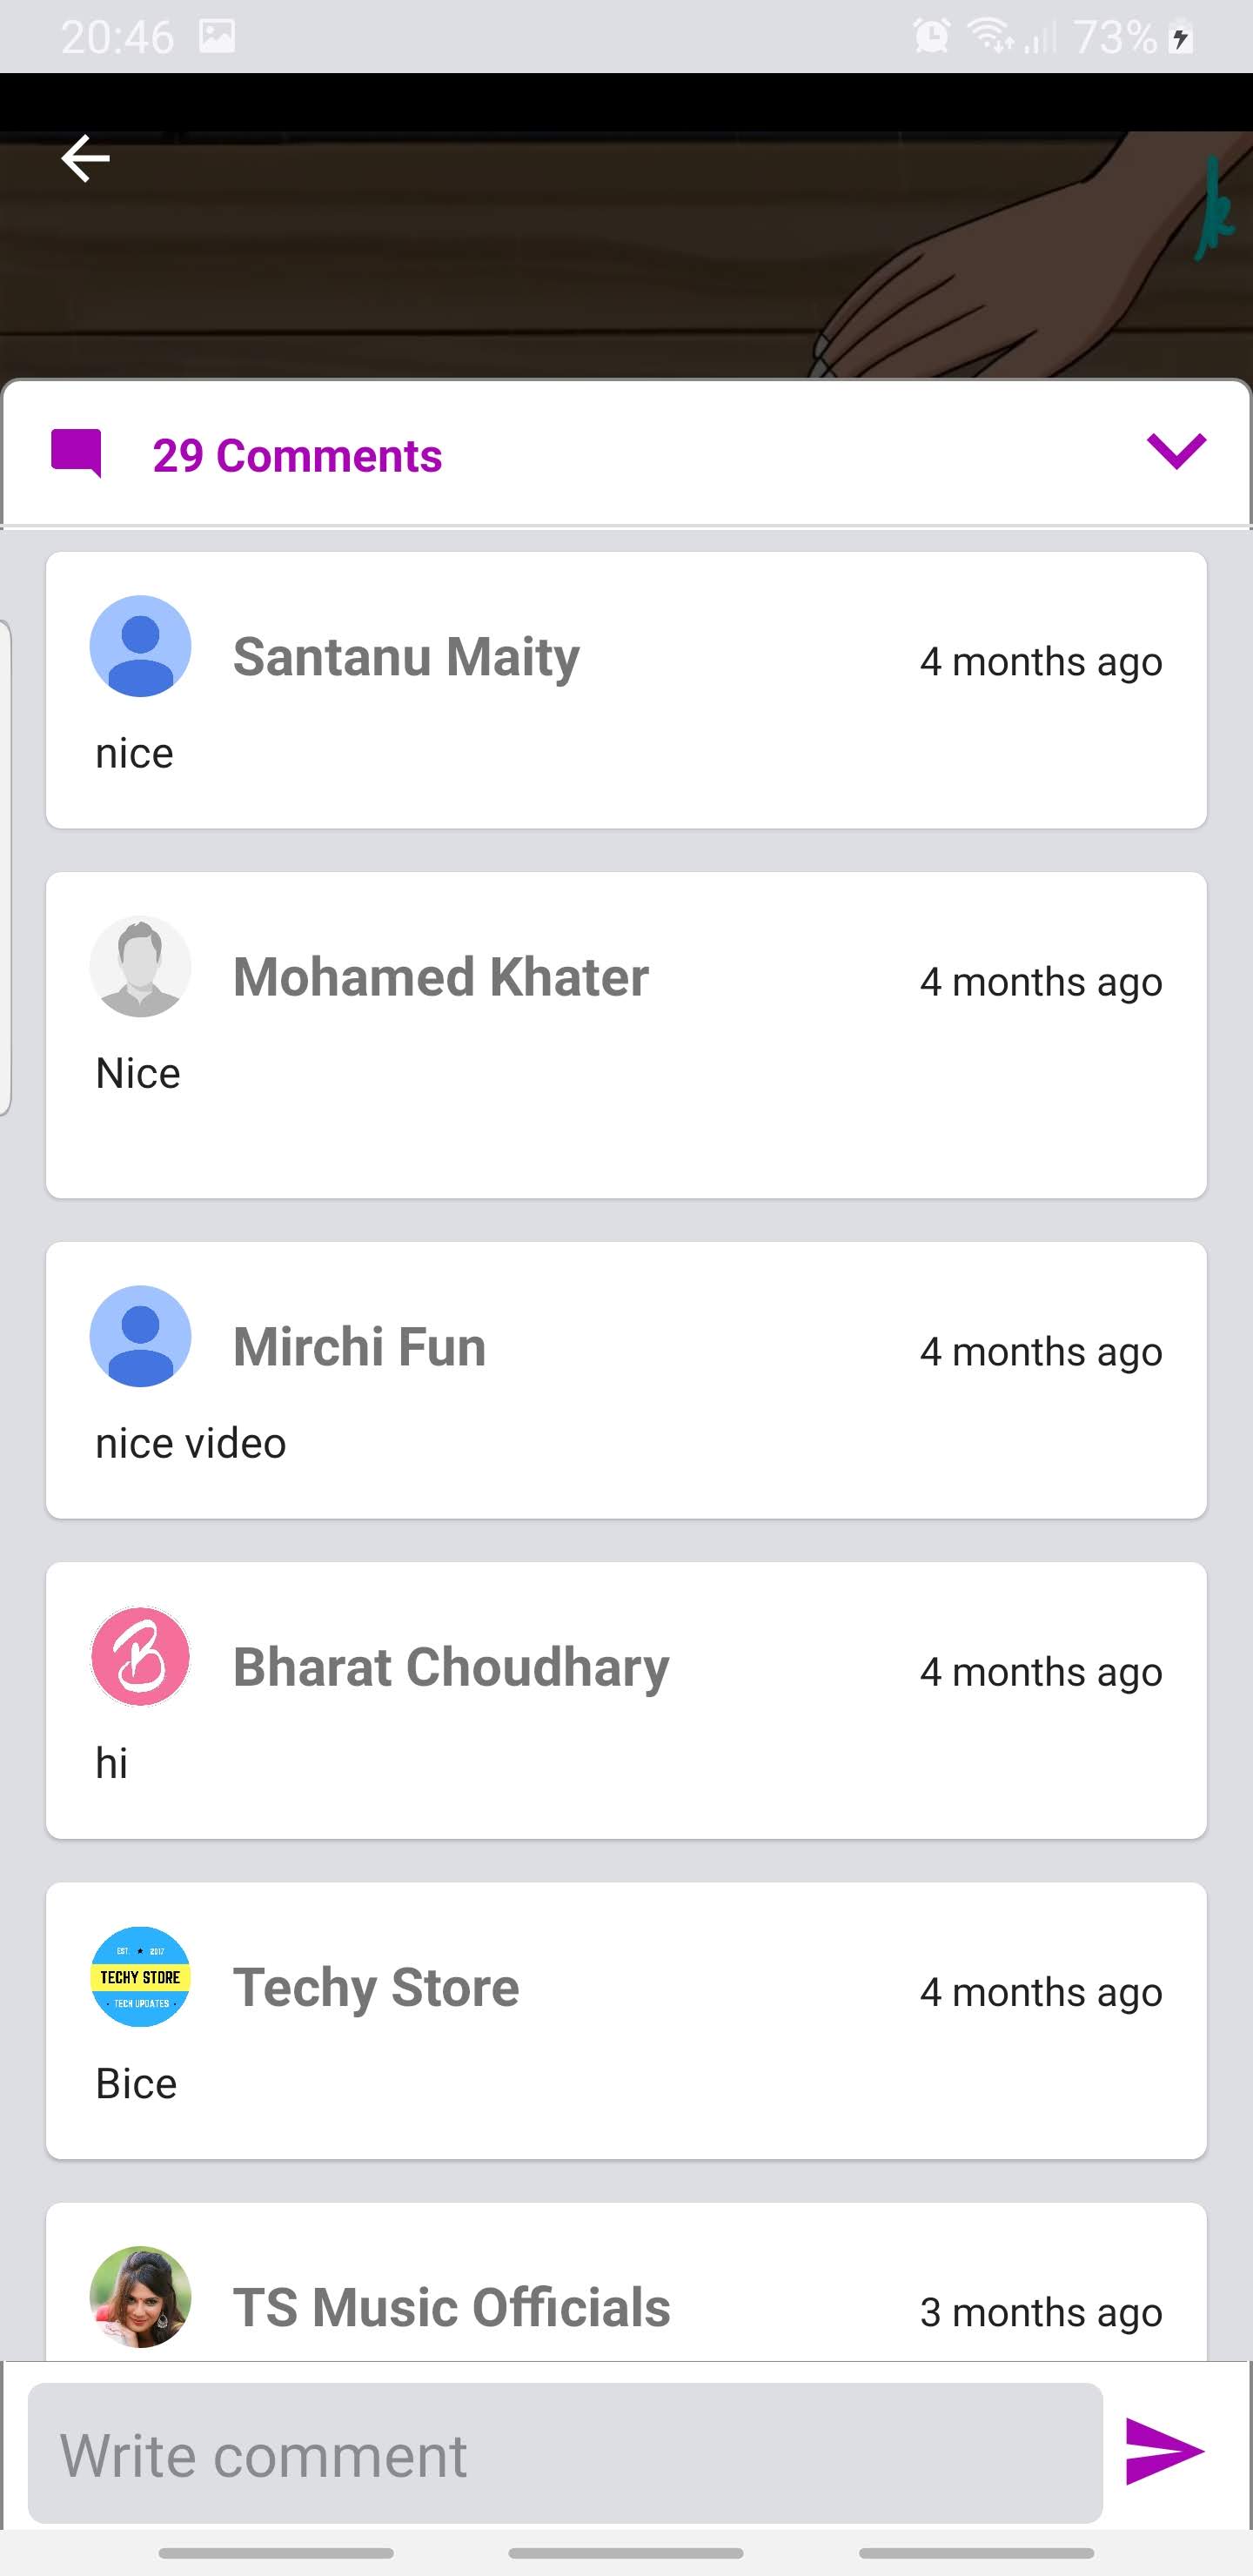Tap TS Music Officials profile photo
The width and height of the screenshot is (1253, 2576).
[140, 2296]
